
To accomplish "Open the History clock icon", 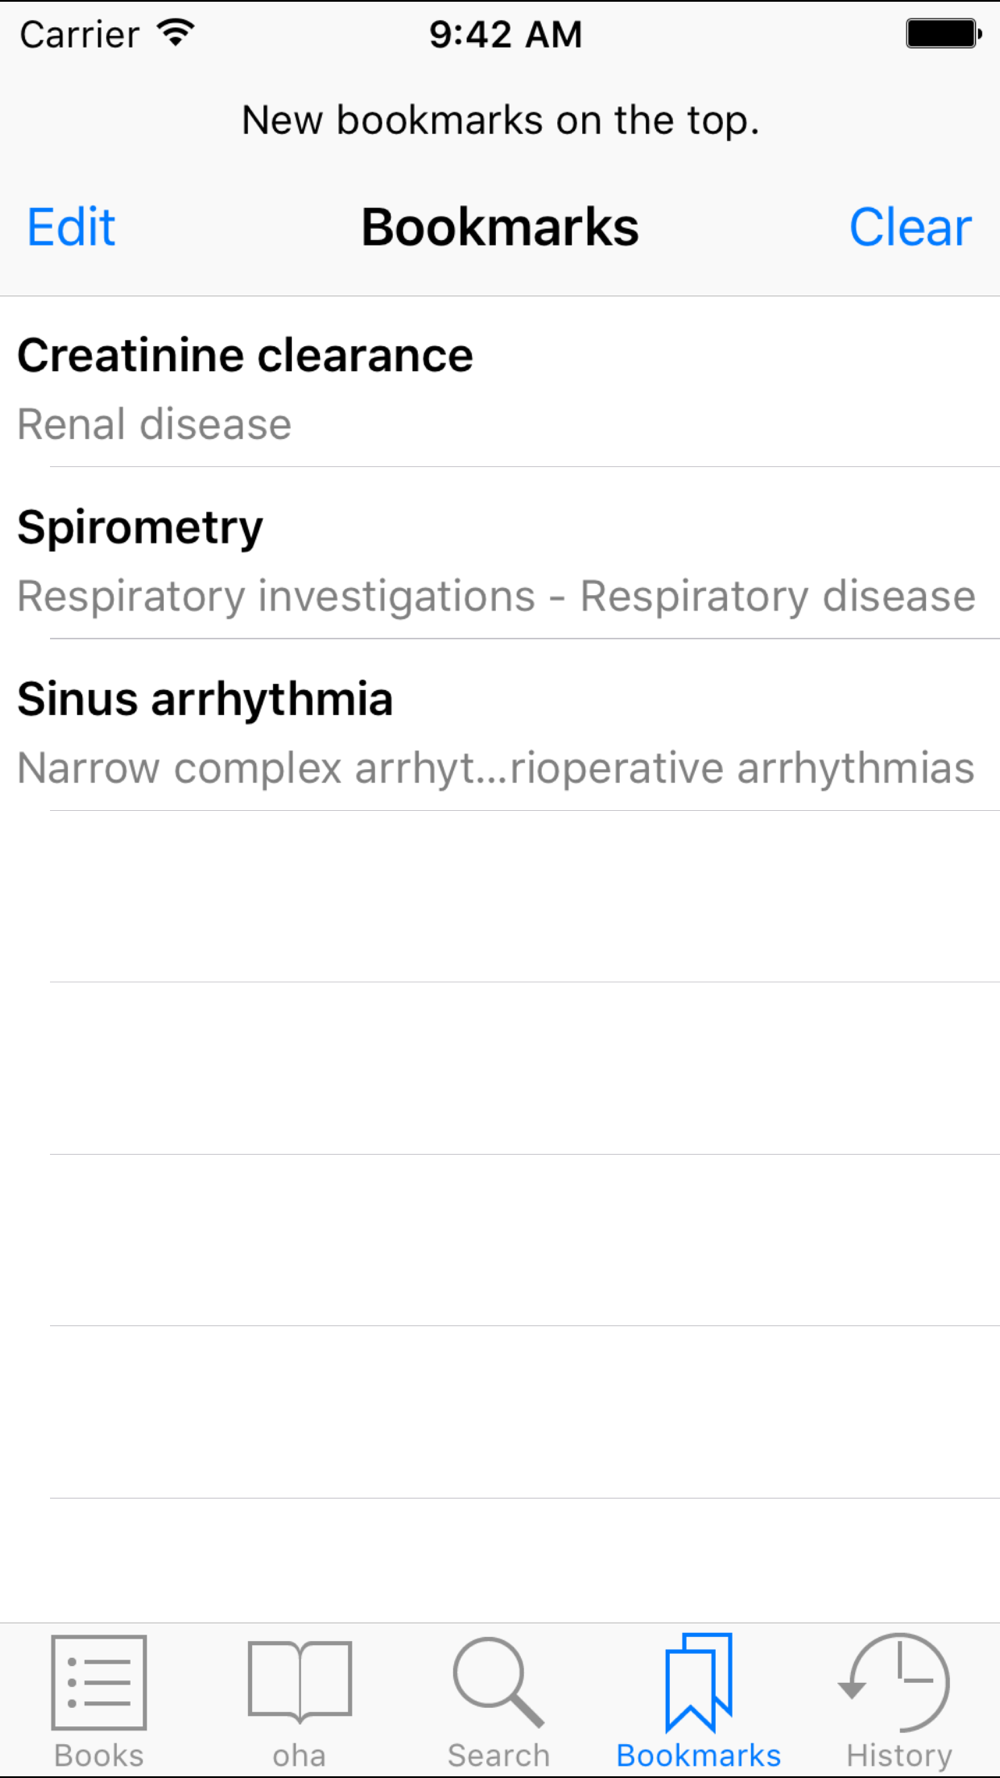I will point(896,1682).
